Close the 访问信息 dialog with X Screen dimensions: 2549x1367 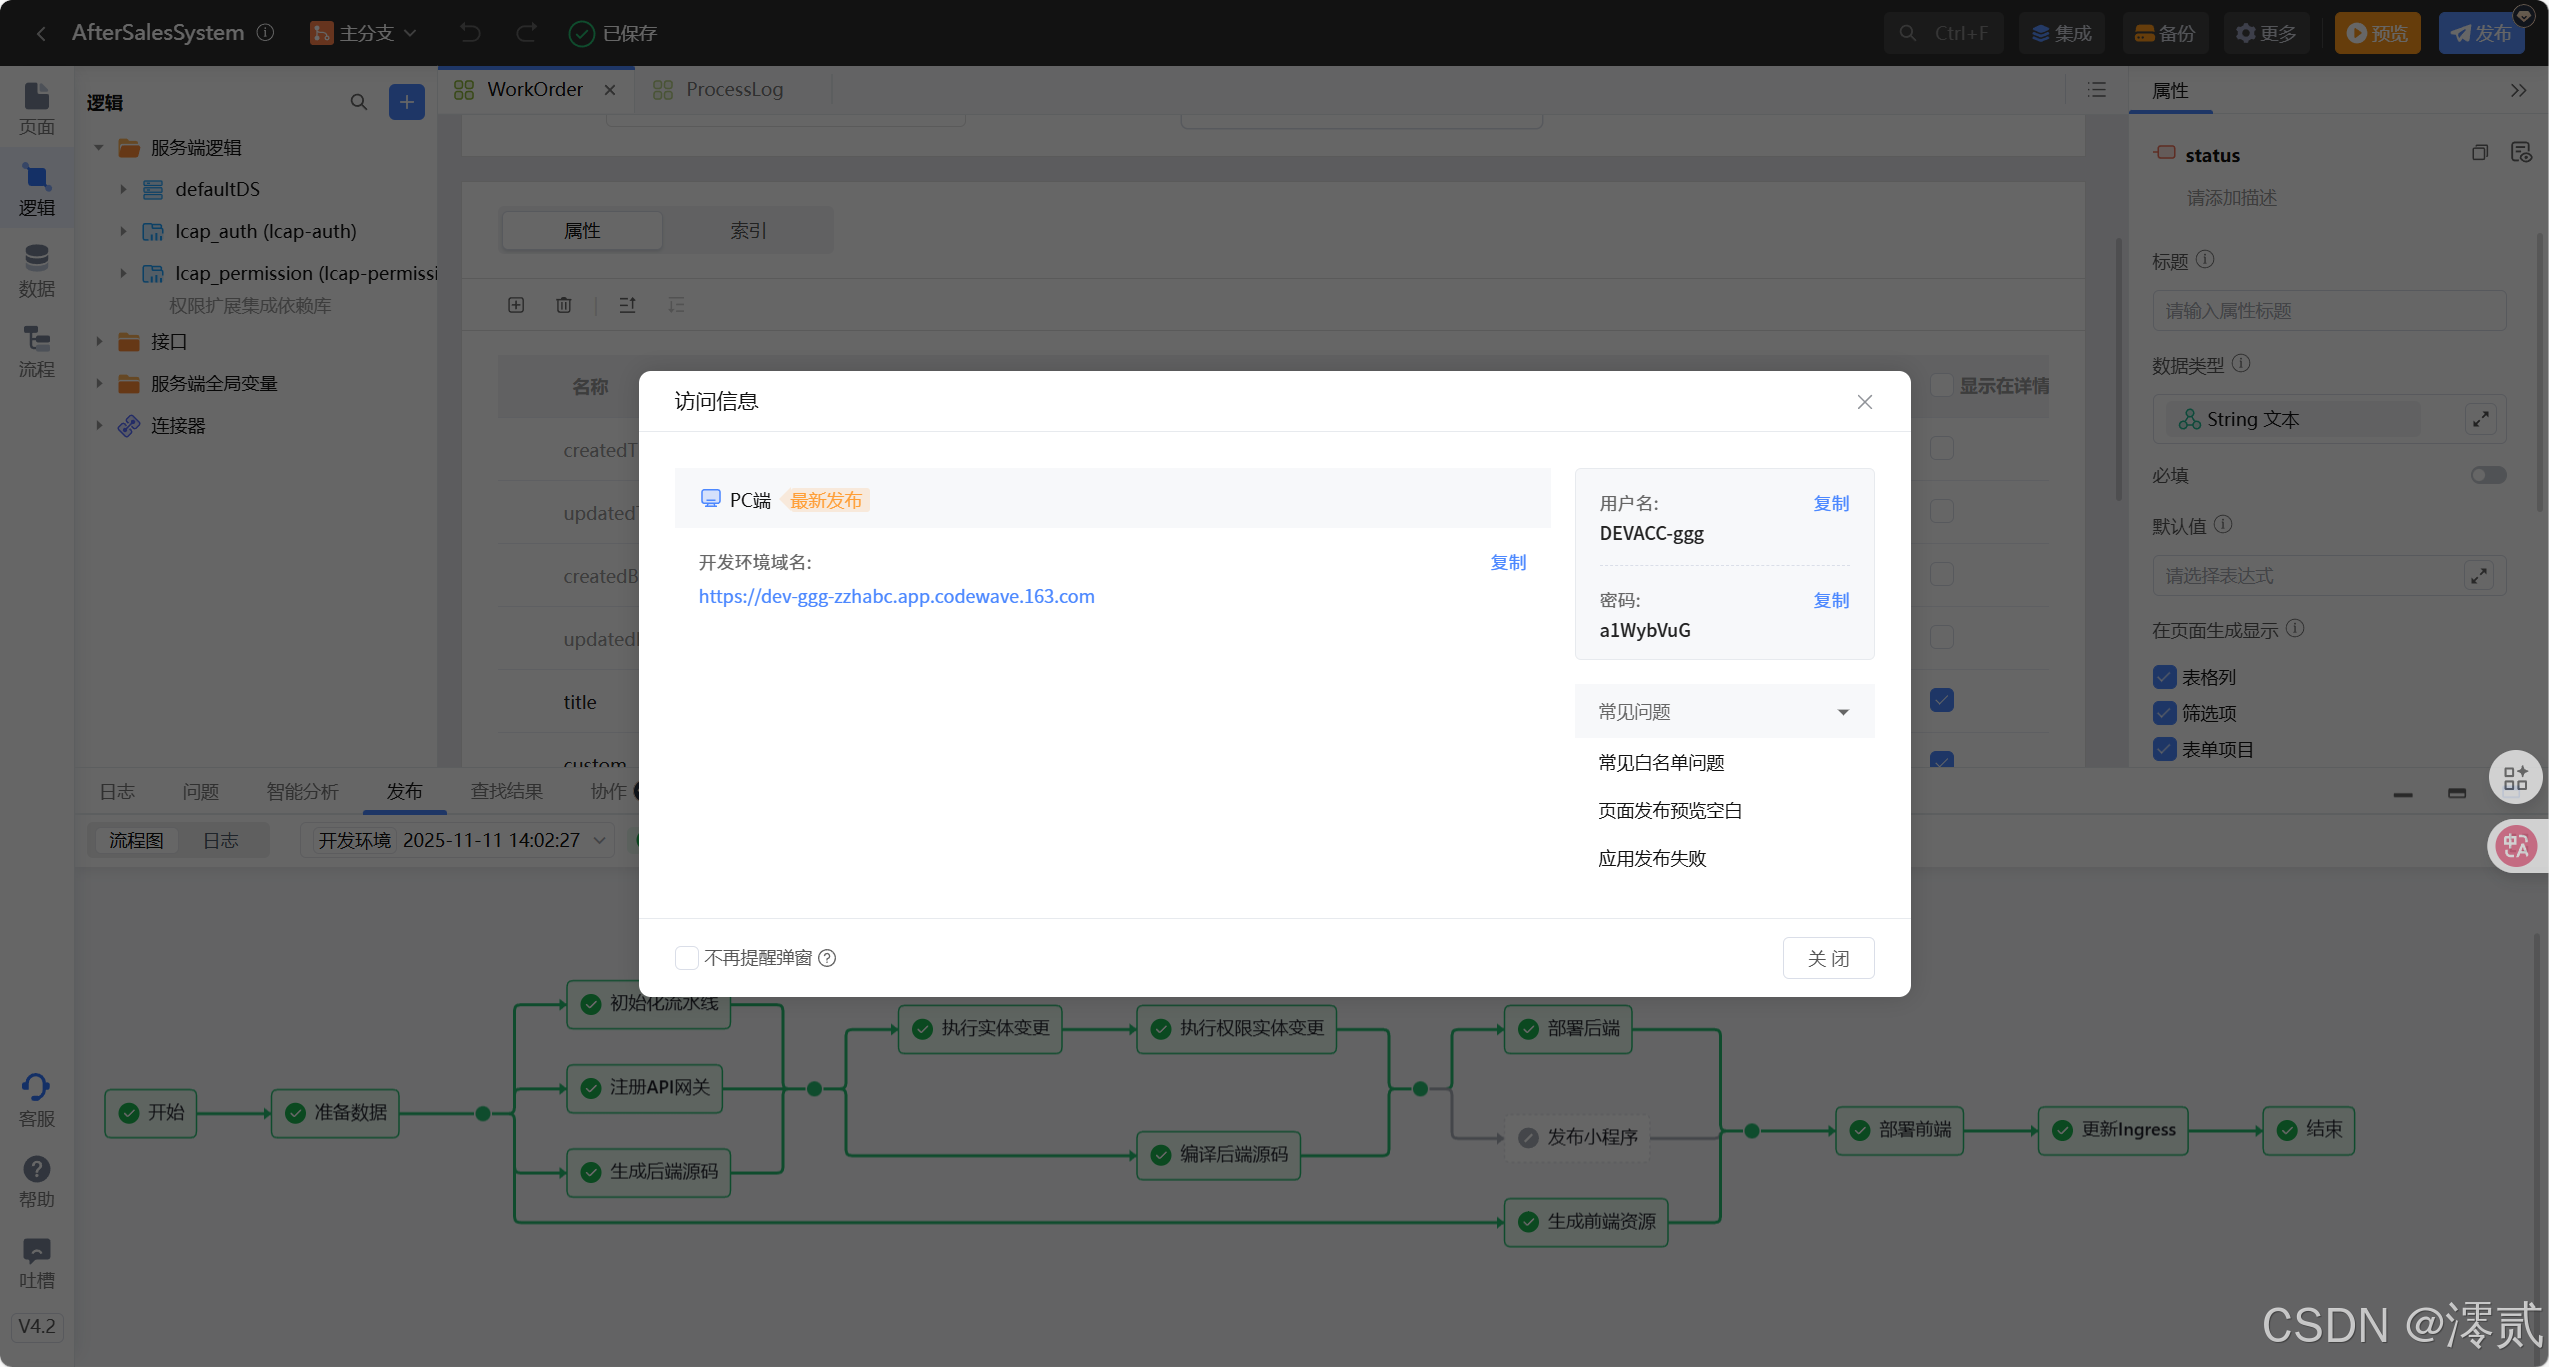coord(1864,402)
